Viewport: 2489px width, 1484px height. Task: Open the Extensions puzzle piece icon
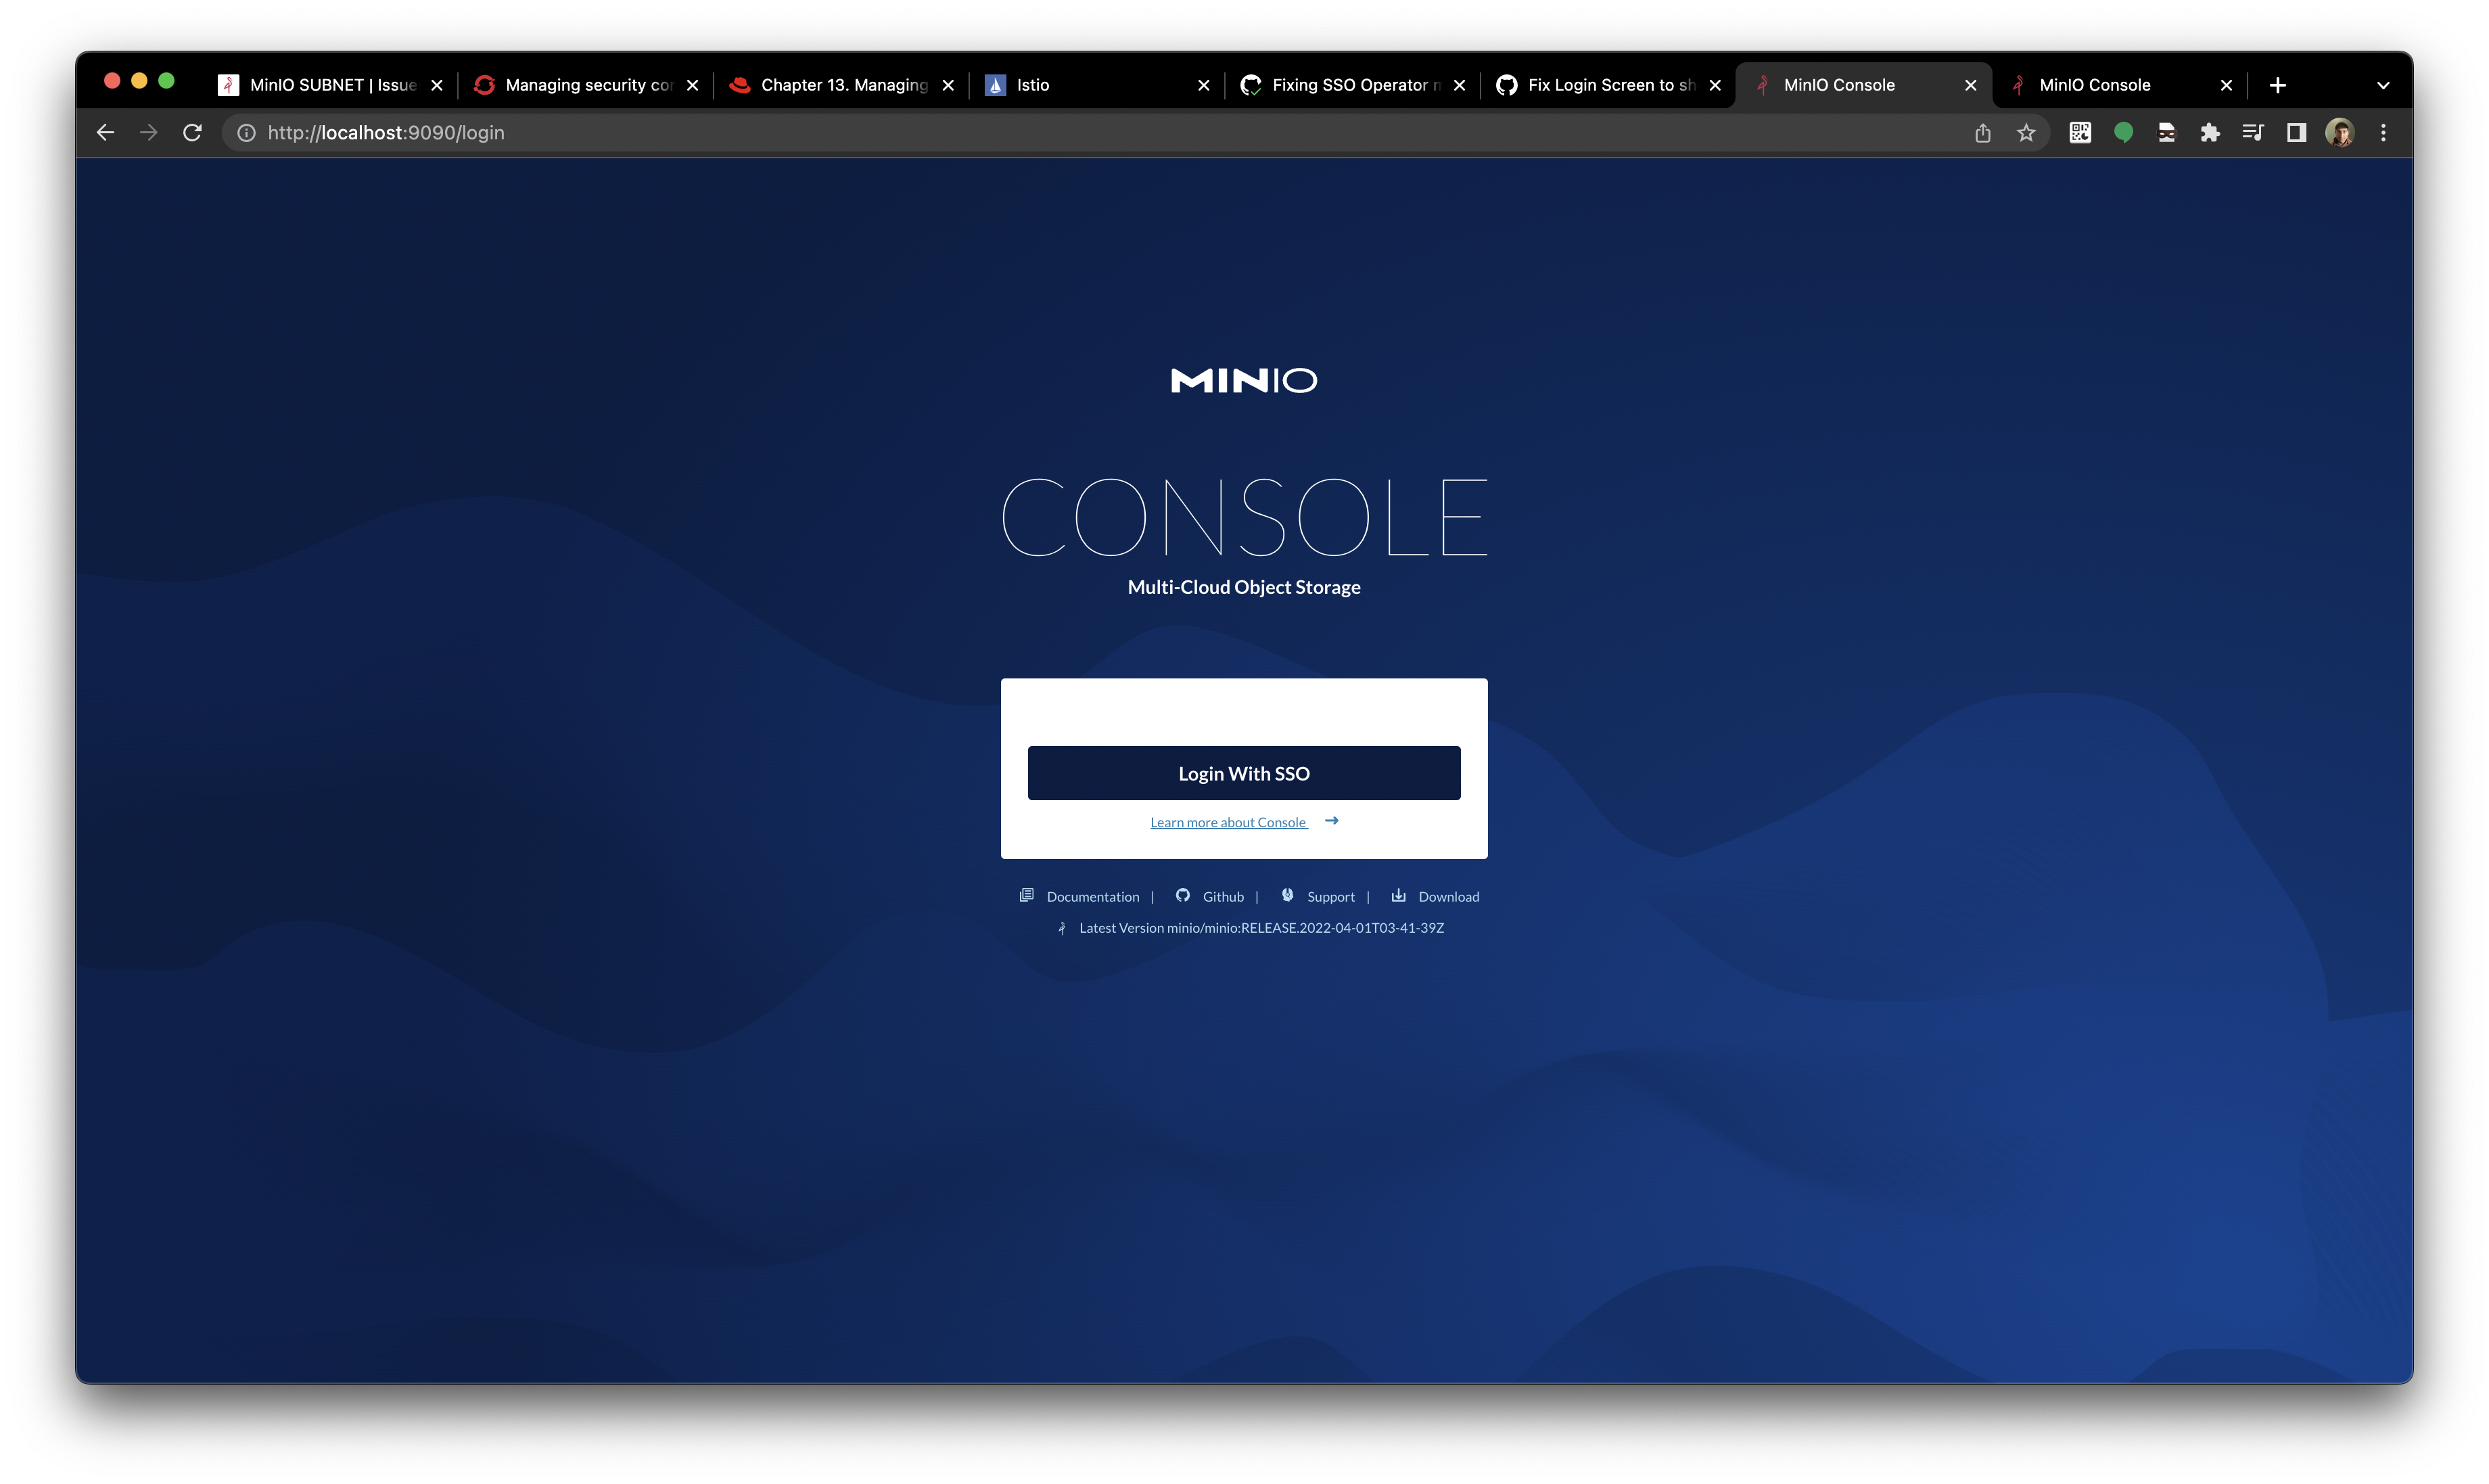point(2209,133)
